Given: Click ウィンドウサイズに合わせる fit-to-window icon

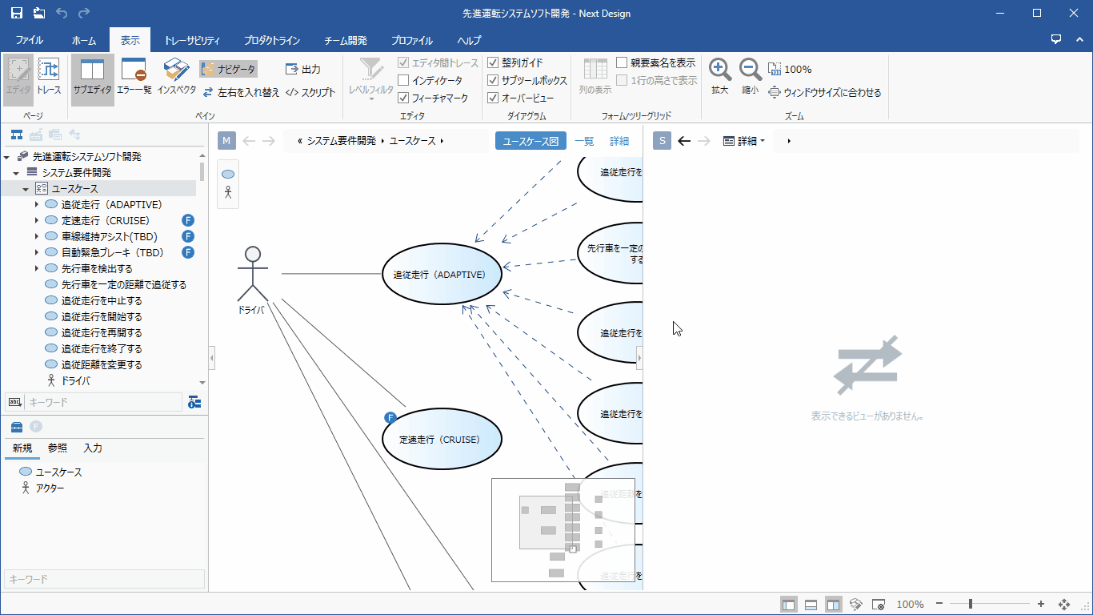Looking at the screenshot, I should pos(774,92).
